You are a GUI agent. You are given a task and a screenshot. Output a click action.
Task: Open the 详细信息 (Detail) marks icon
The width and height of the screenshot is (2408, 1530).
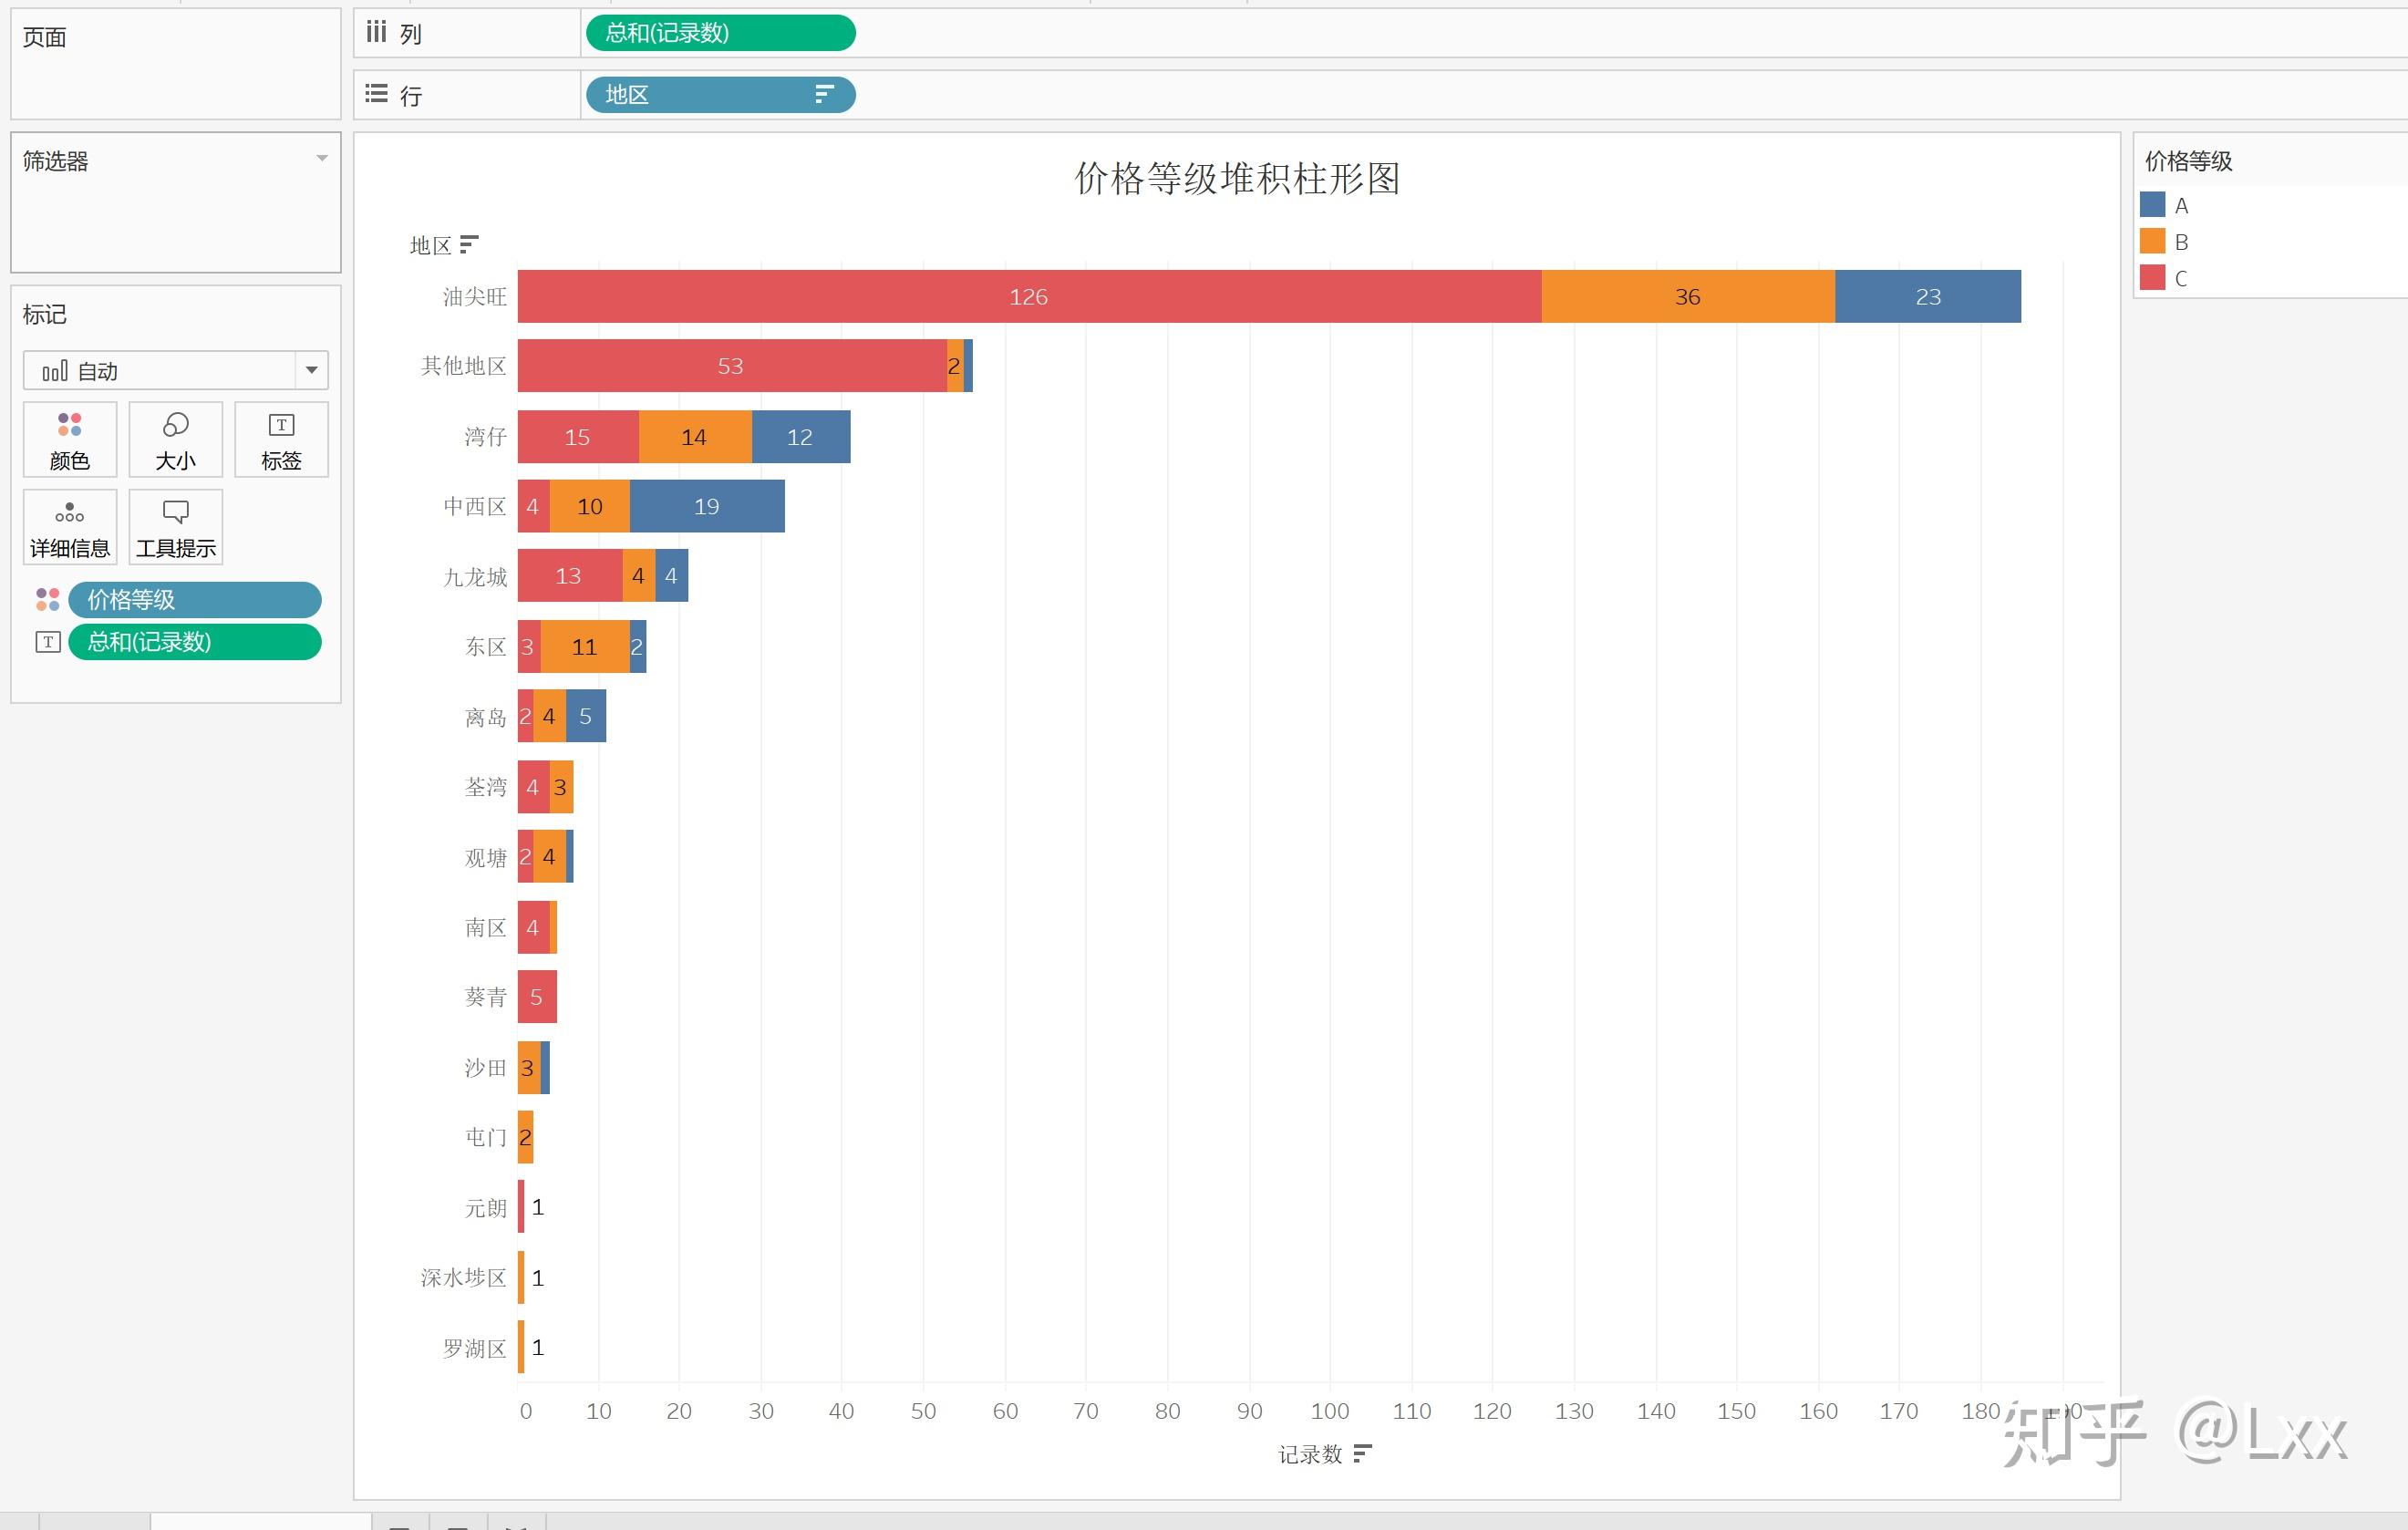coord(69,526)
